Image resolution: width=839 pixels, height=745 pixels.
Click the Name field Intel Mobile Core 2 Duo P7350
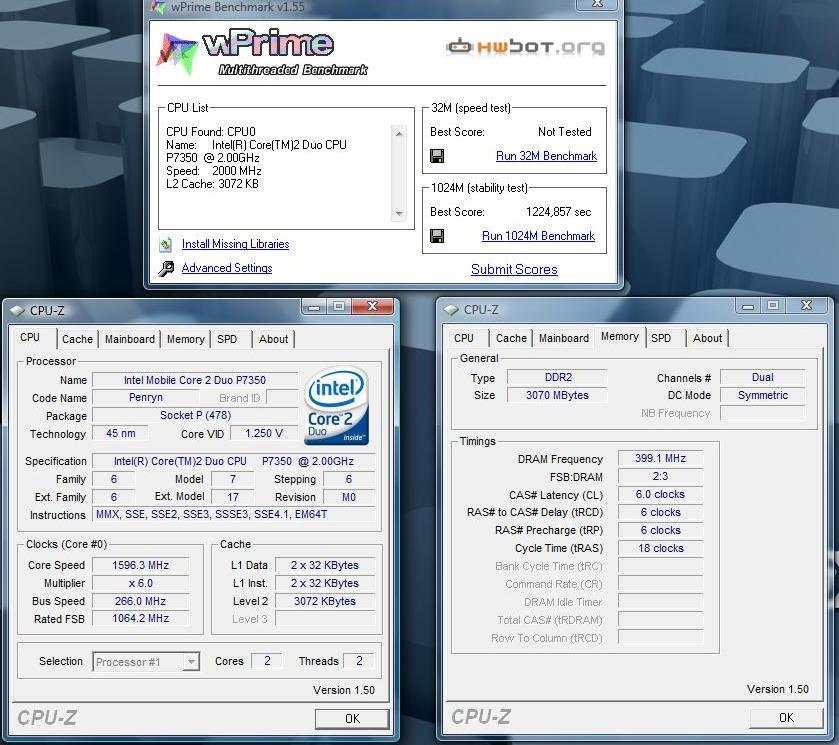[x=195, y=380]
